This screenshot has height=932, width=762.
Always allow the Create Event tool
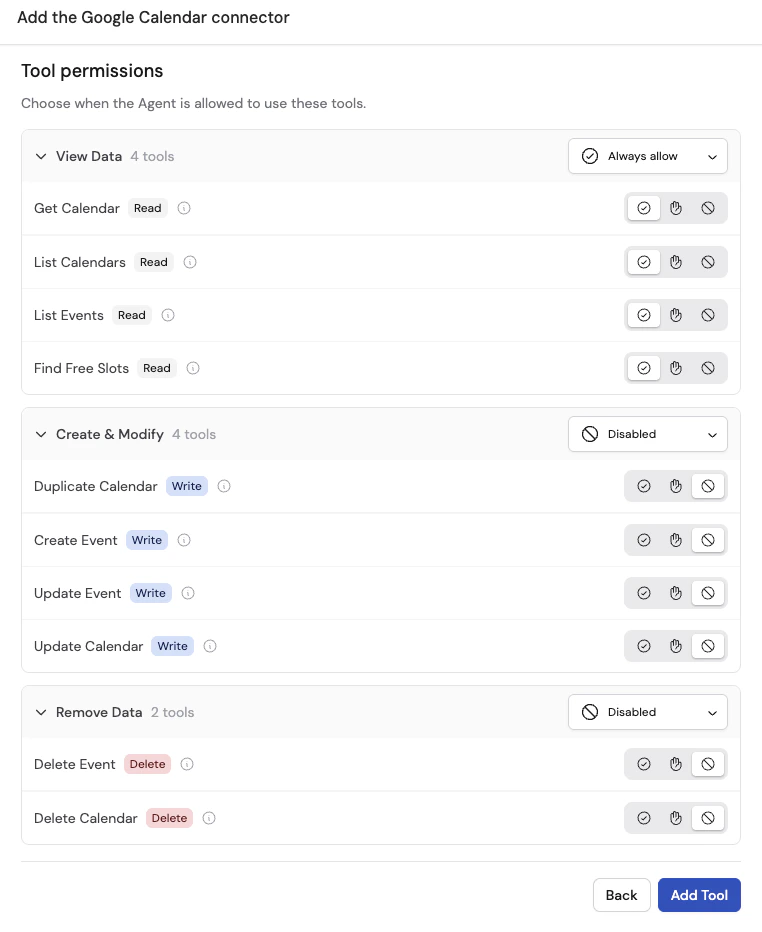click(x=644, y=540)
